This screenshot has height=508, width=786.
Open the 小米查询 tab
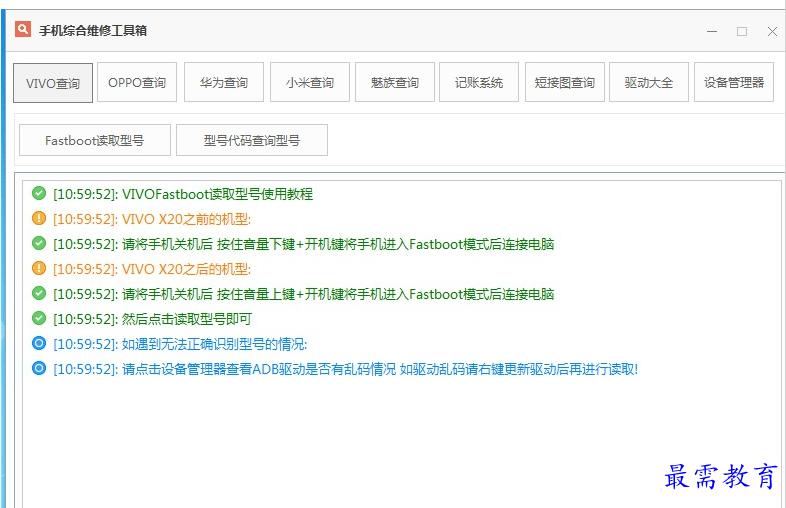pos(310,82)
